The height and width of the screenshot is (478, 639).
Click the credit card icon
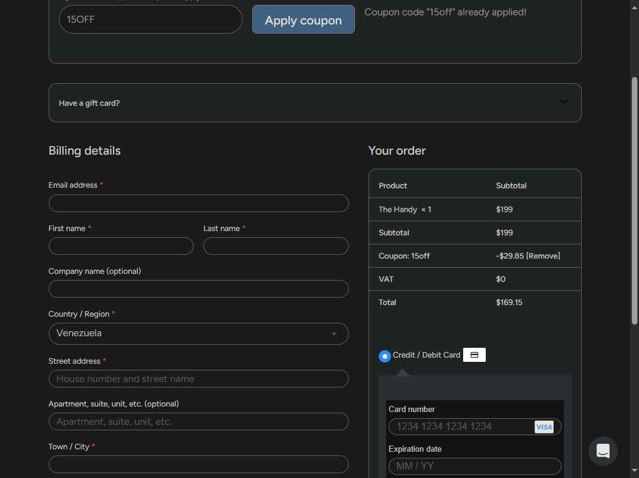[x=474, y=355]
